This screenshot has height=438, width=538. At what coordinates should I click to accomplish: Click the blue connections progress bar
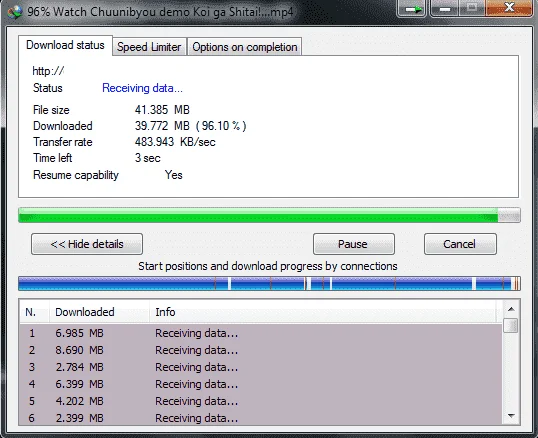(x=269, y=284)
